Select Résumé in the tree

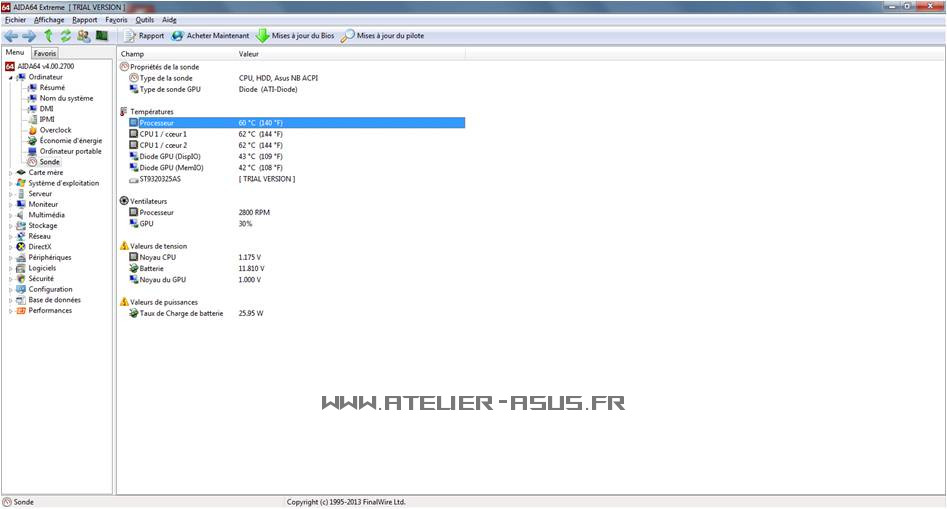tap(52, 88)
